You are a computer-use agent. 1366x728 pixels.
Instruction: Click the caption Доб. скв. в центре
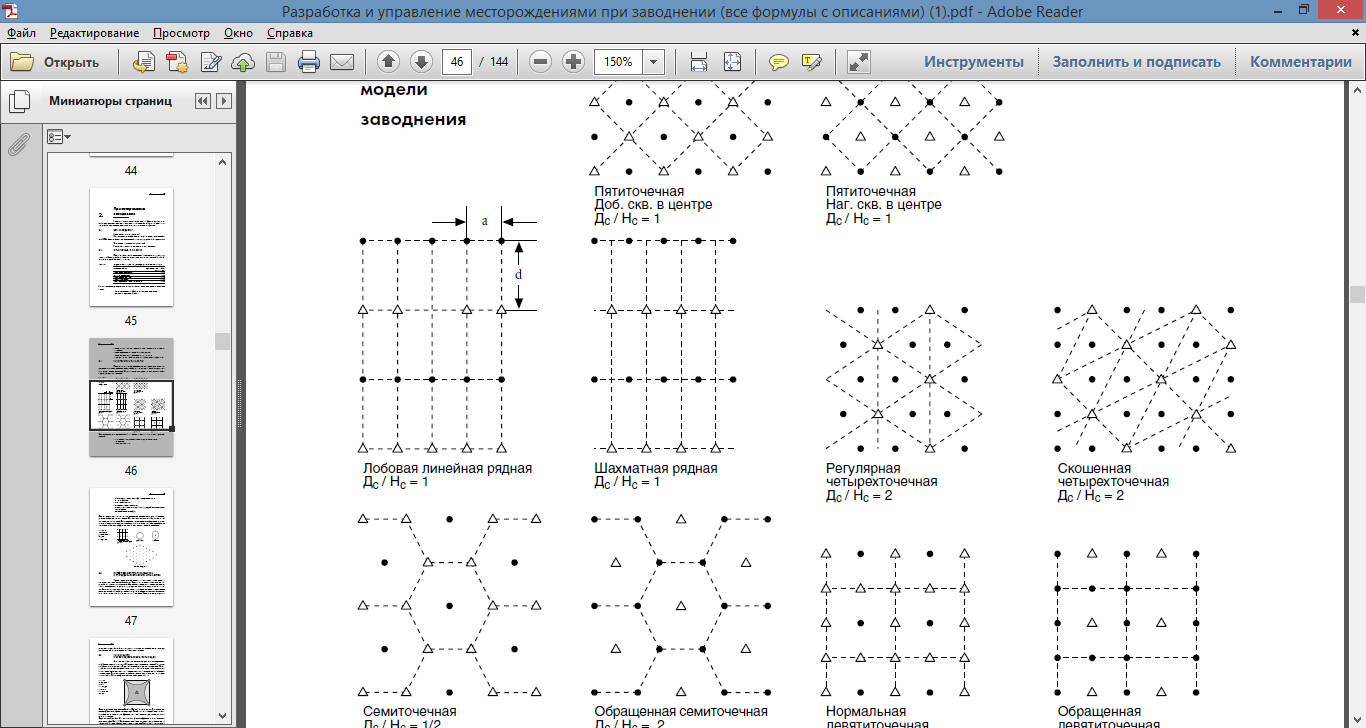(653, 205)
